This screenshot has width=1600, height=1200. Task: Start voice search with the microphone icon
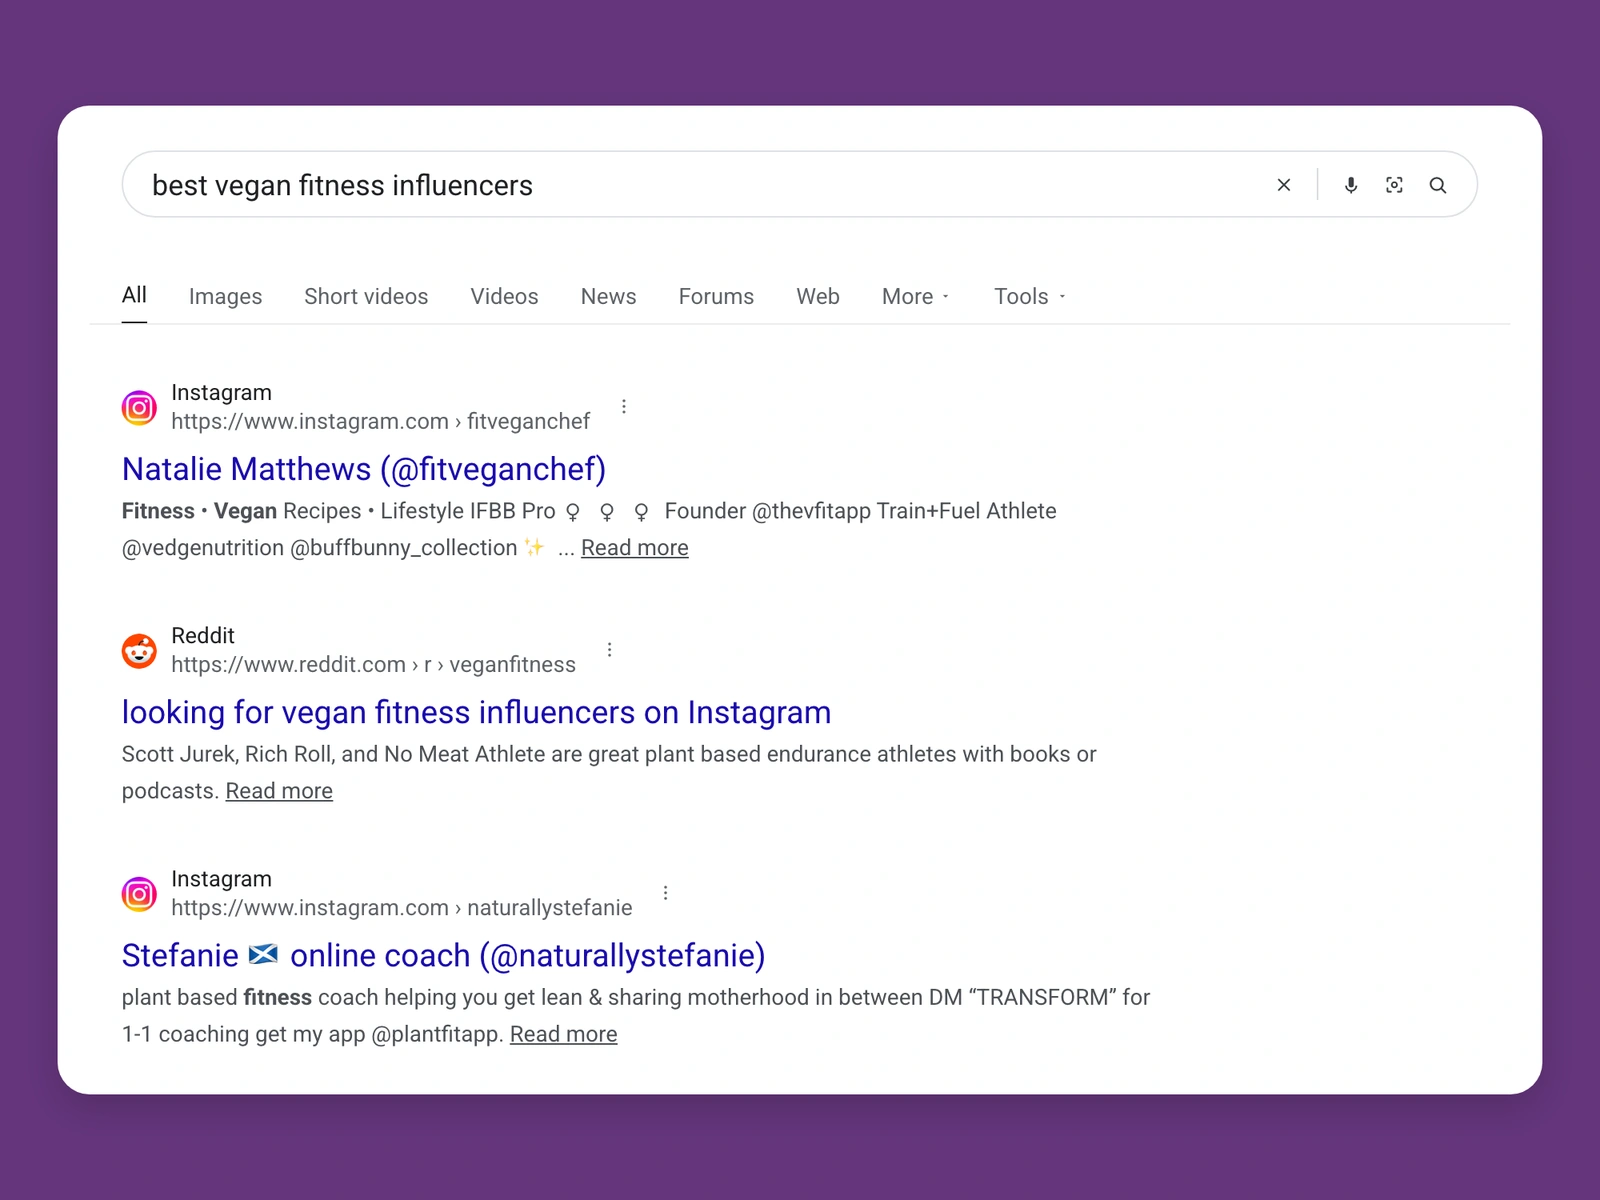(1351, 185)
